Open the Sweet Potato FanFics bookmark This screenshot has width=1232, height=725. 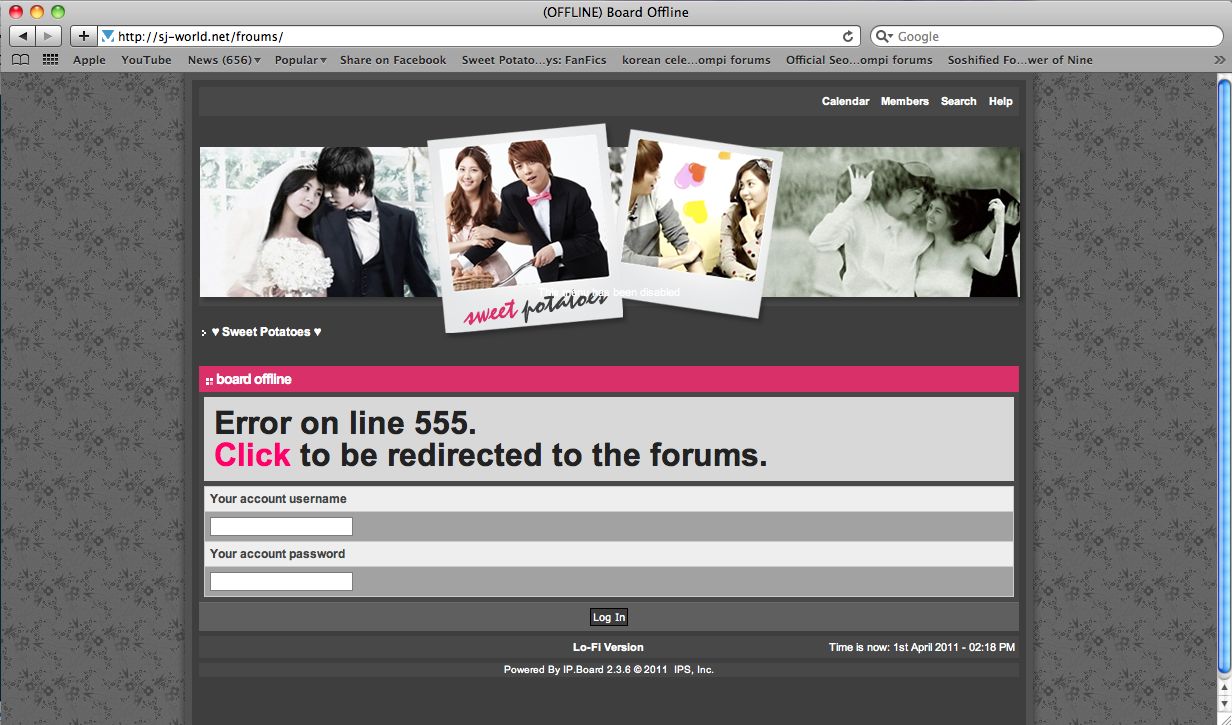click(534, 60)
